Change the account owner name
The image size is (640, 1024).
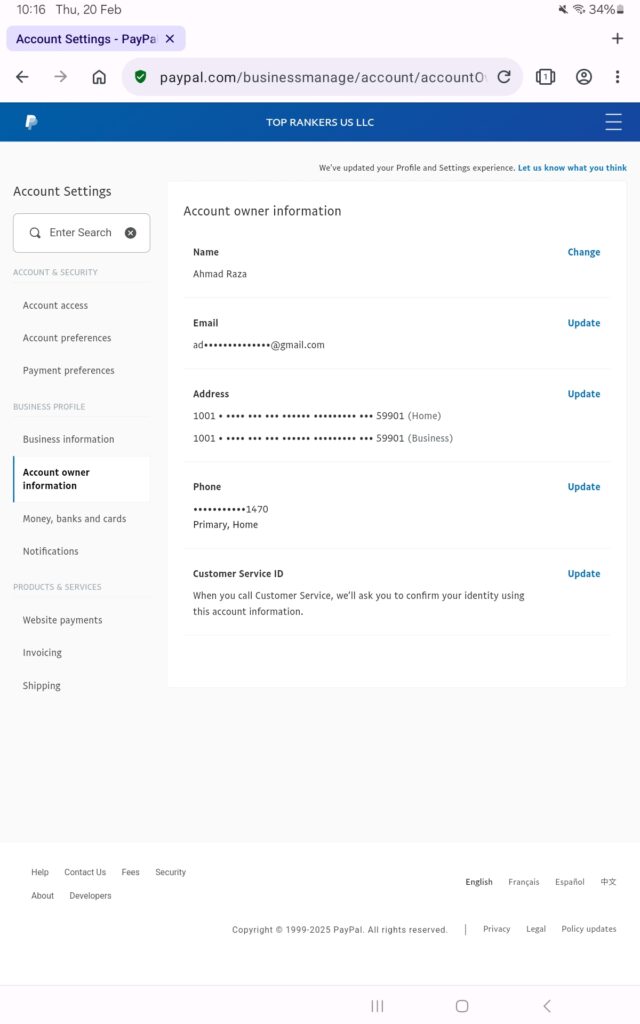click(x=583, y=253)
